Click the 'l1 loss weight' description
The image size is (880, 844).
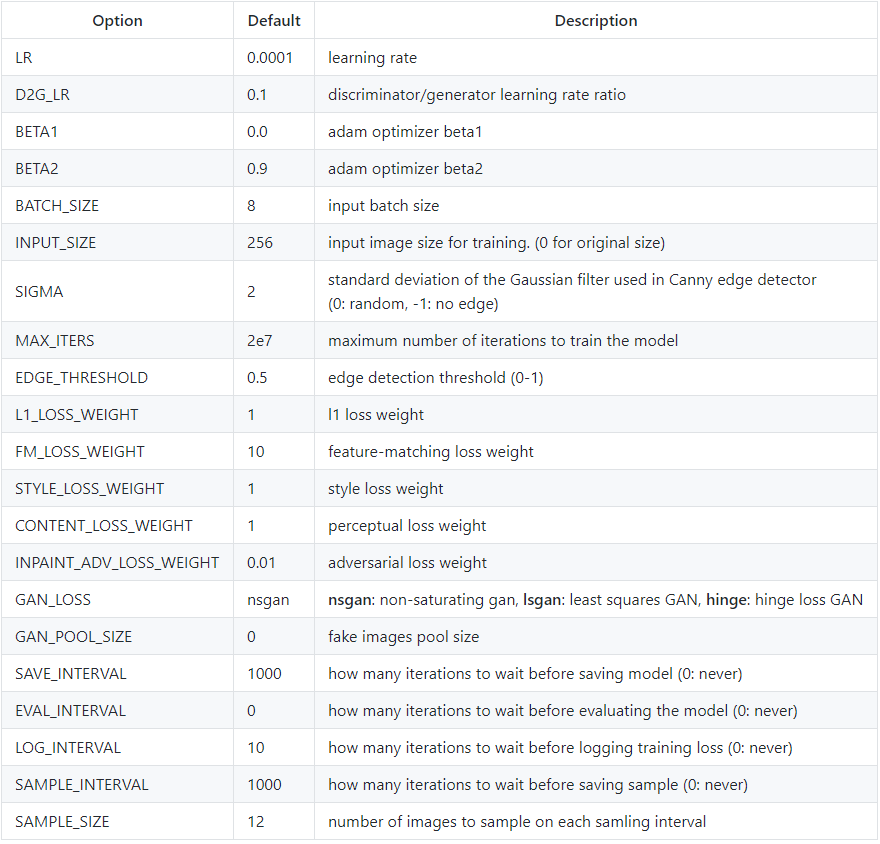(376, 415)
